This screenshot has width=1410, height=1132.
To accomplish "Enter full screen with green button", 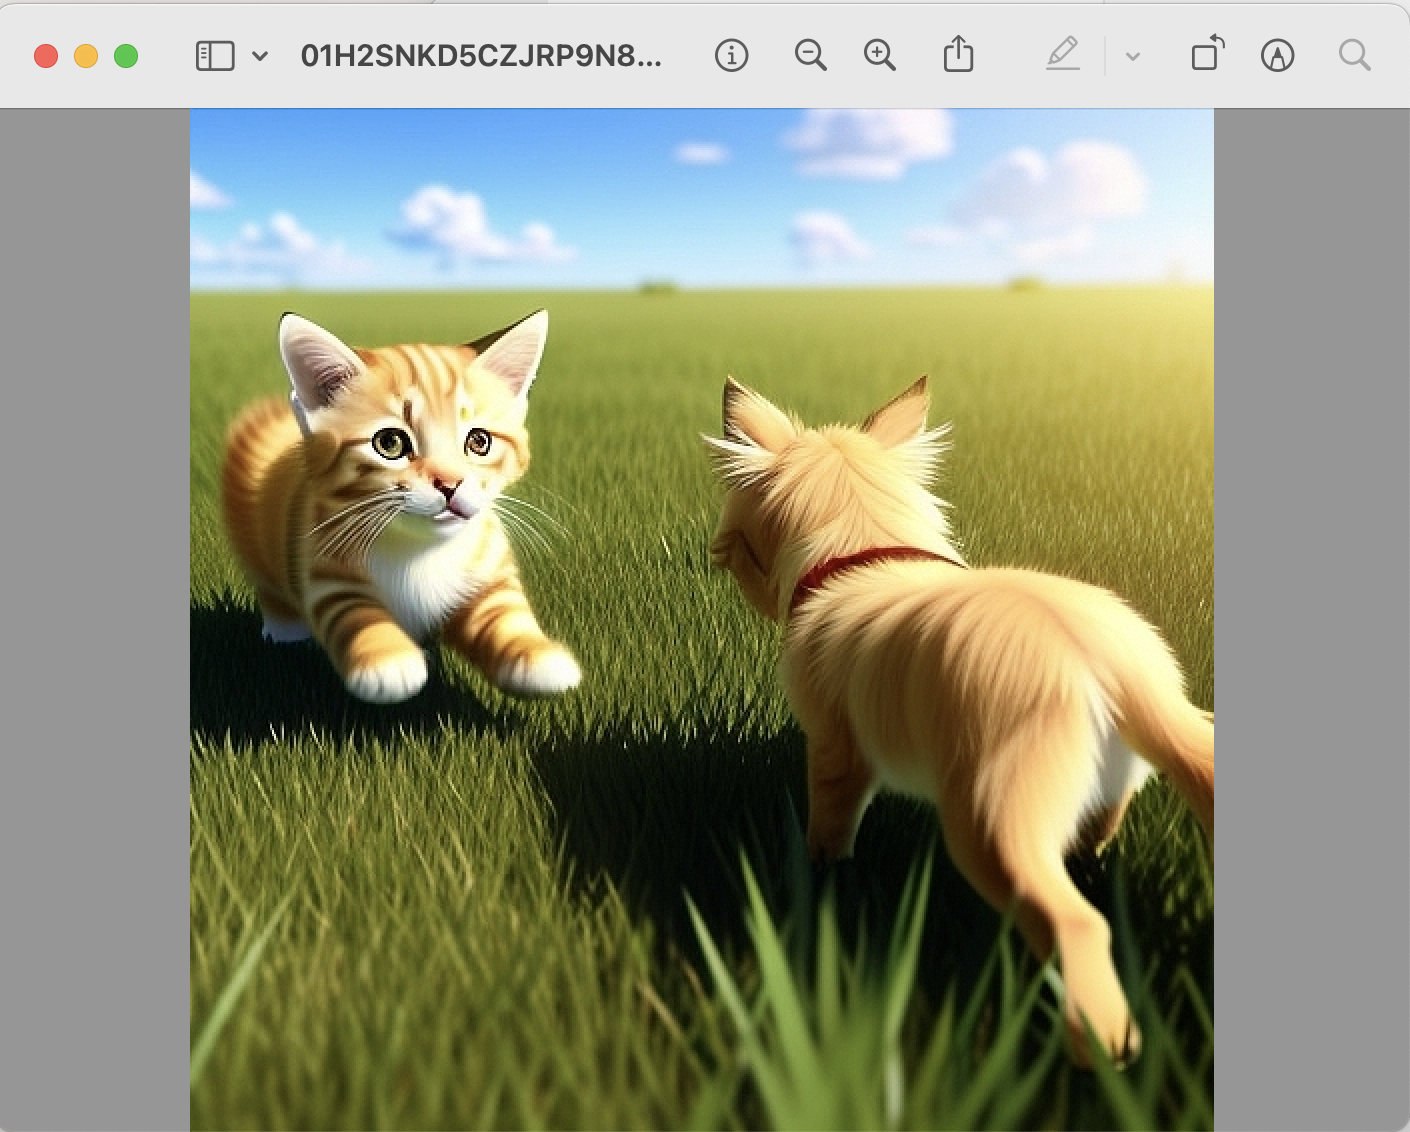I will point(126,56).
